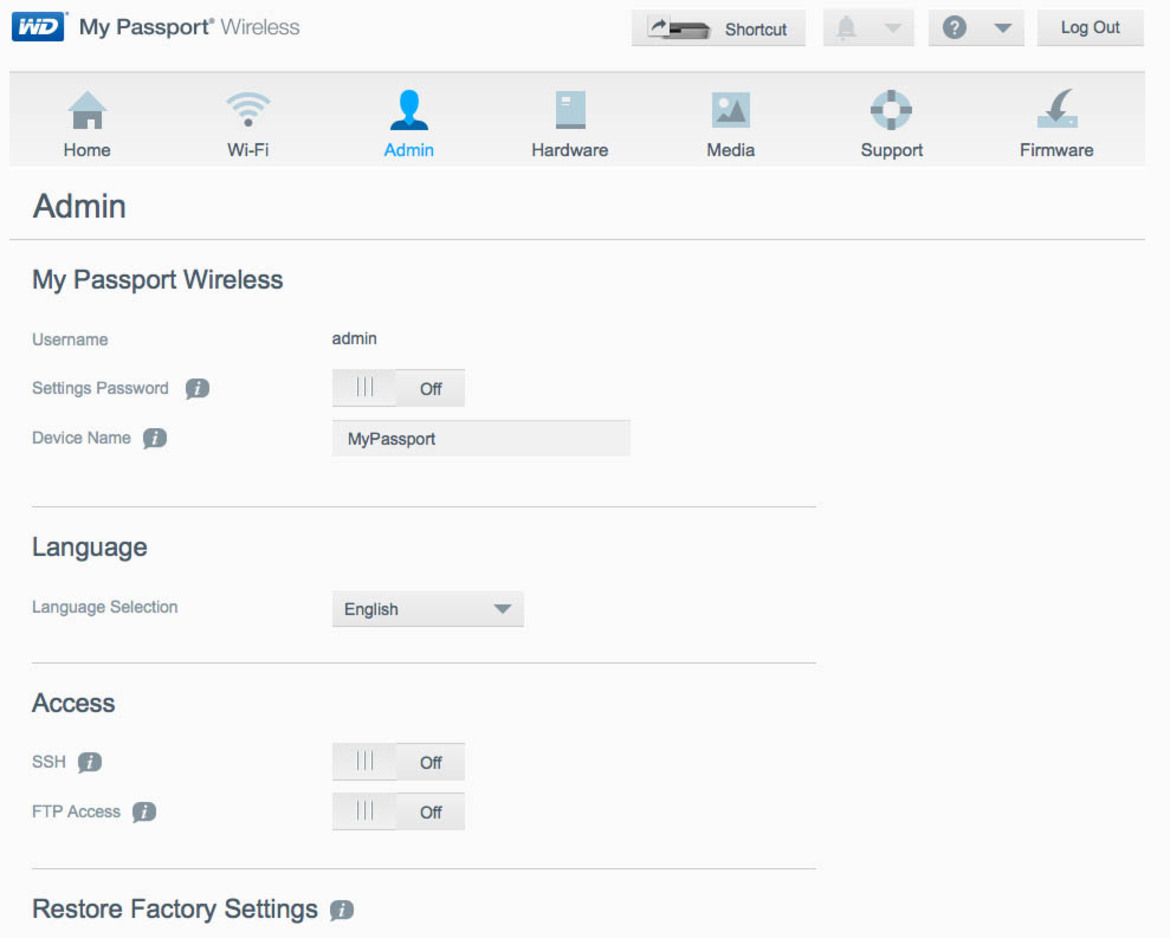Open the Firmware download icon
Image resolution: width=1170 pixels, height=938 pixels.
[1057, 109]
